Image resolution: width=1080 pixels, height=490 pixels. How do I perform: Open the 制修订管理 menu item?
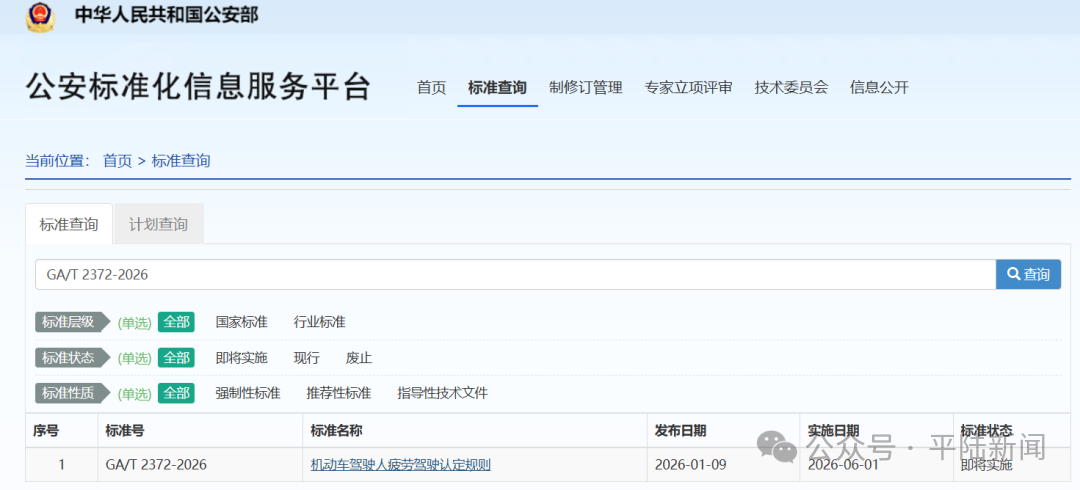(x=585, y=88)
